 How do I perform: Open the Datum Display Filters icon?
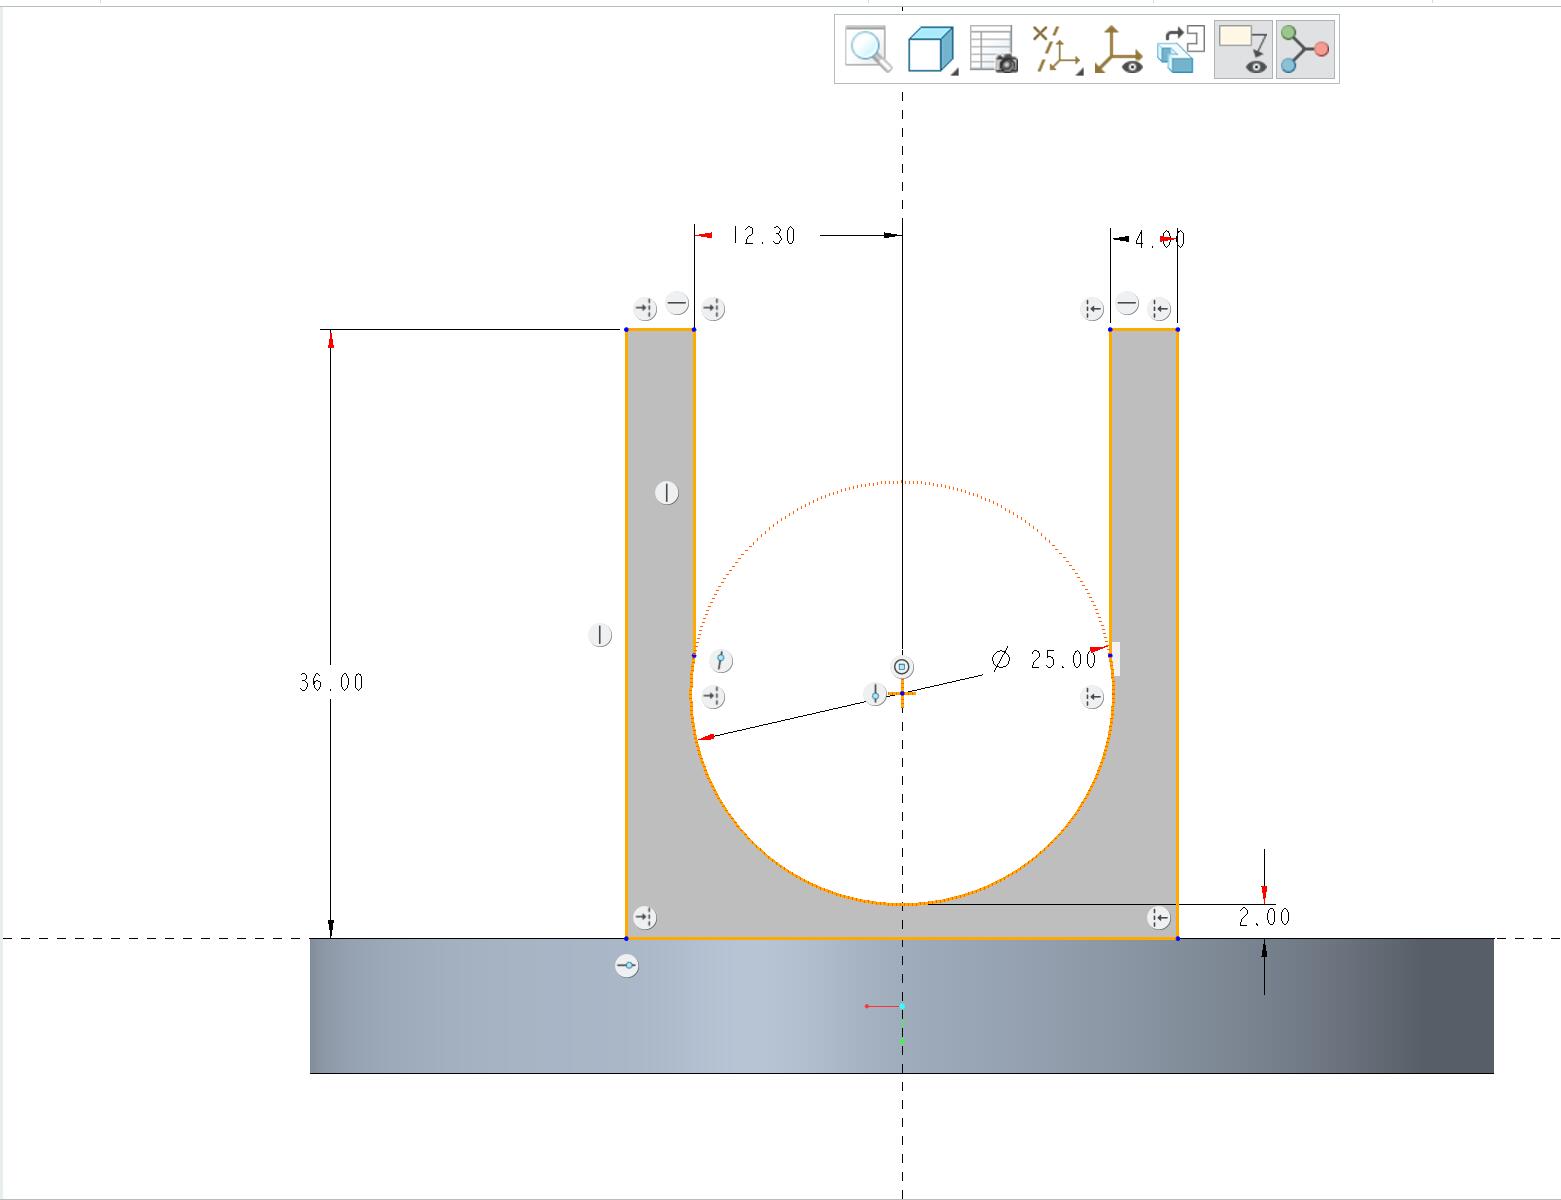tap(1054, 49)
